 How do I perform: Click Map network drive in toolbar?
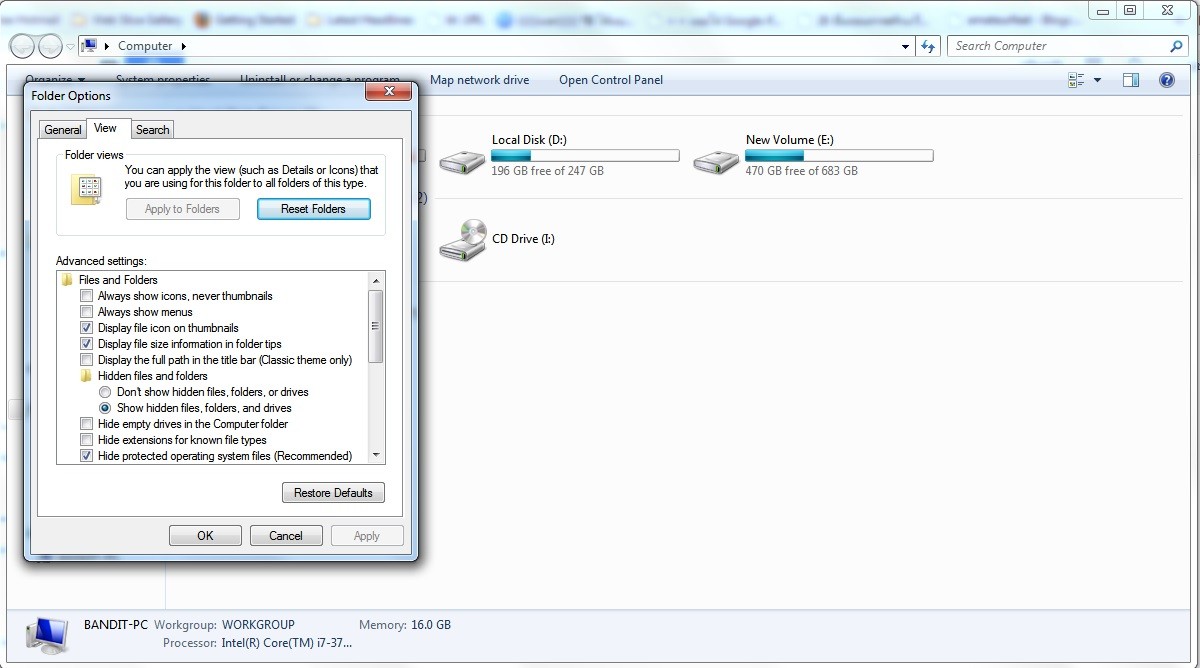click(479, 80)
